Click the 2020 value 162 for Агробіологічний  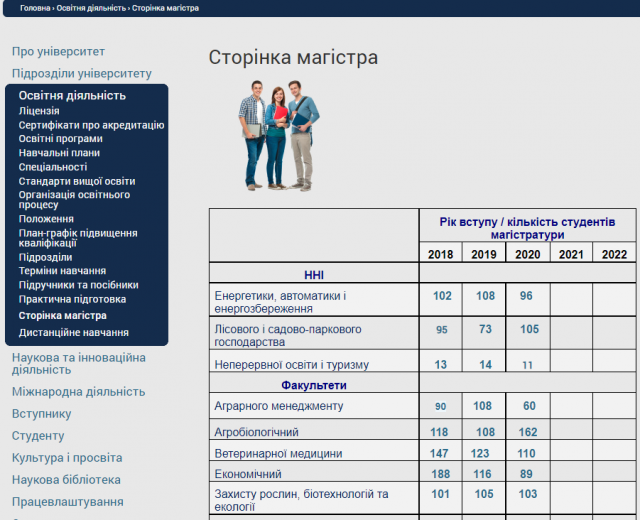point(528,432)
